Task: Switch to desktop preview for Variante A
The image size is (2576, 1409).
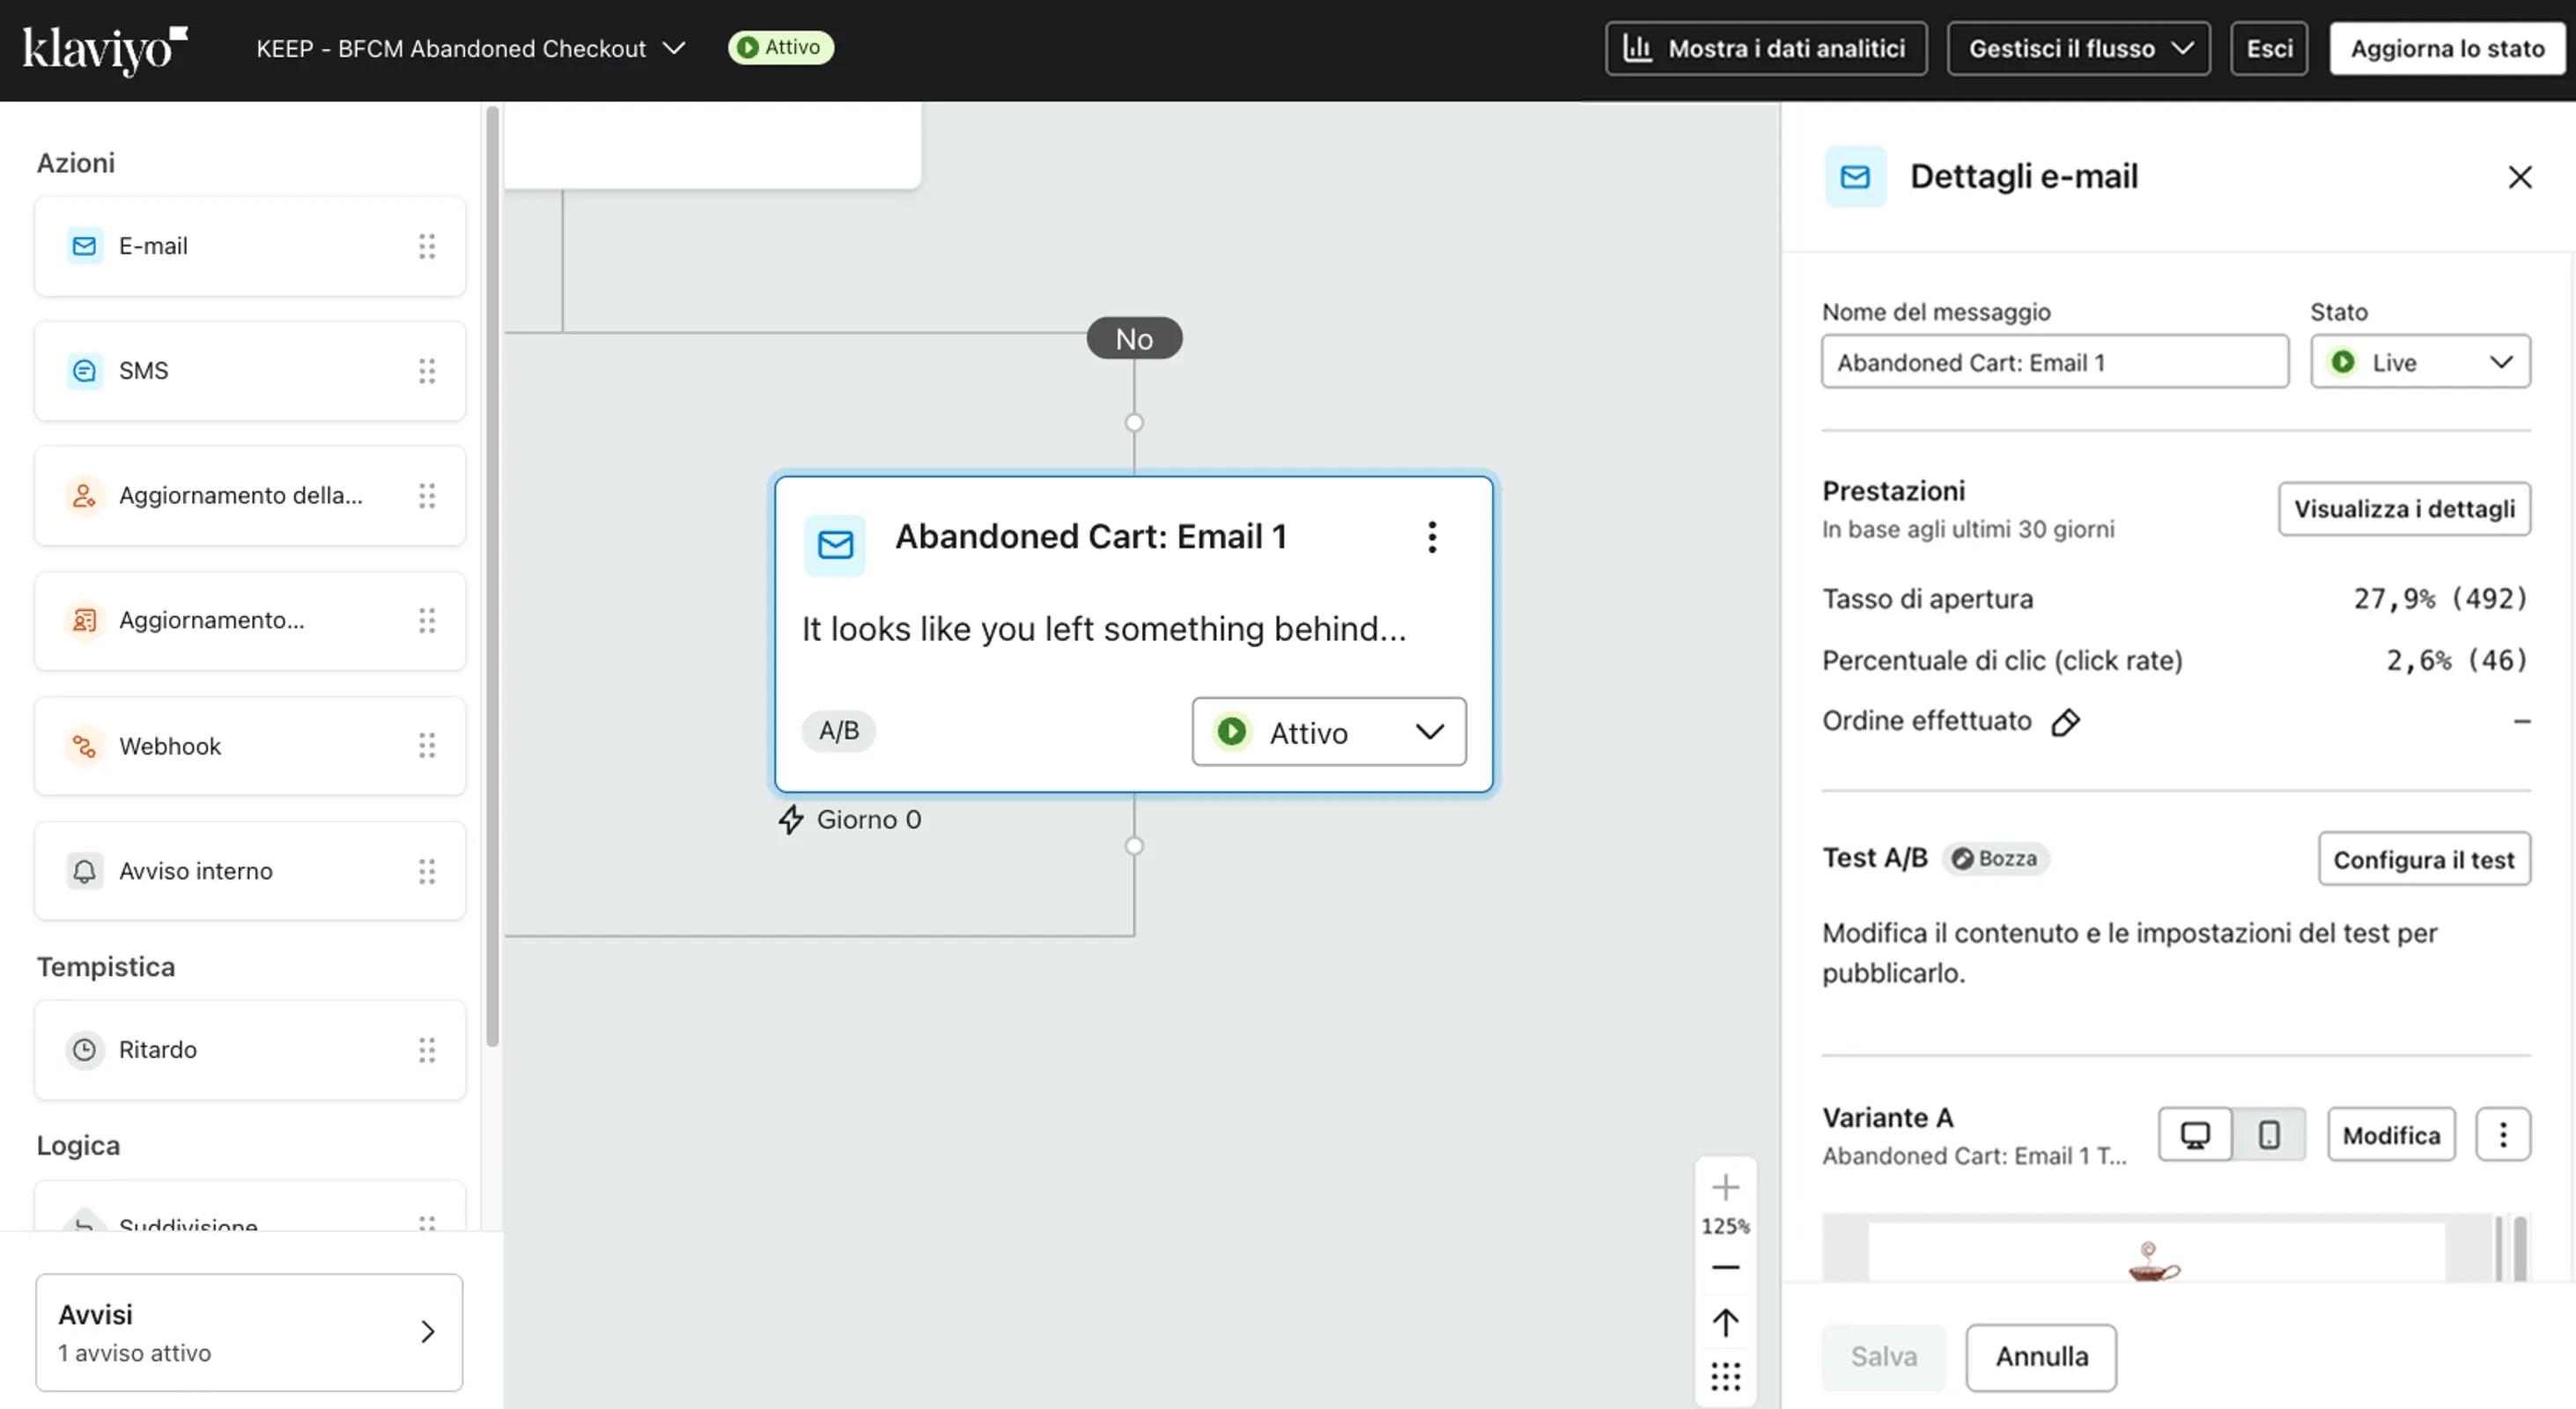Action: pyautogui.click(x=2195, y=1134)
